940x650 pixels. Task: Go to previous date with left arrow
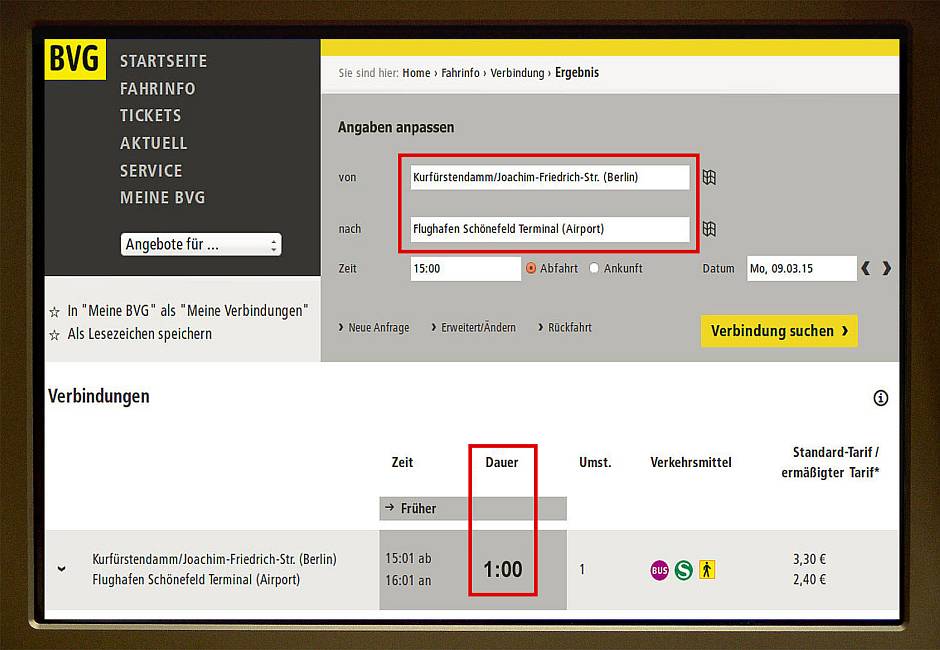[x=866, y=268]
